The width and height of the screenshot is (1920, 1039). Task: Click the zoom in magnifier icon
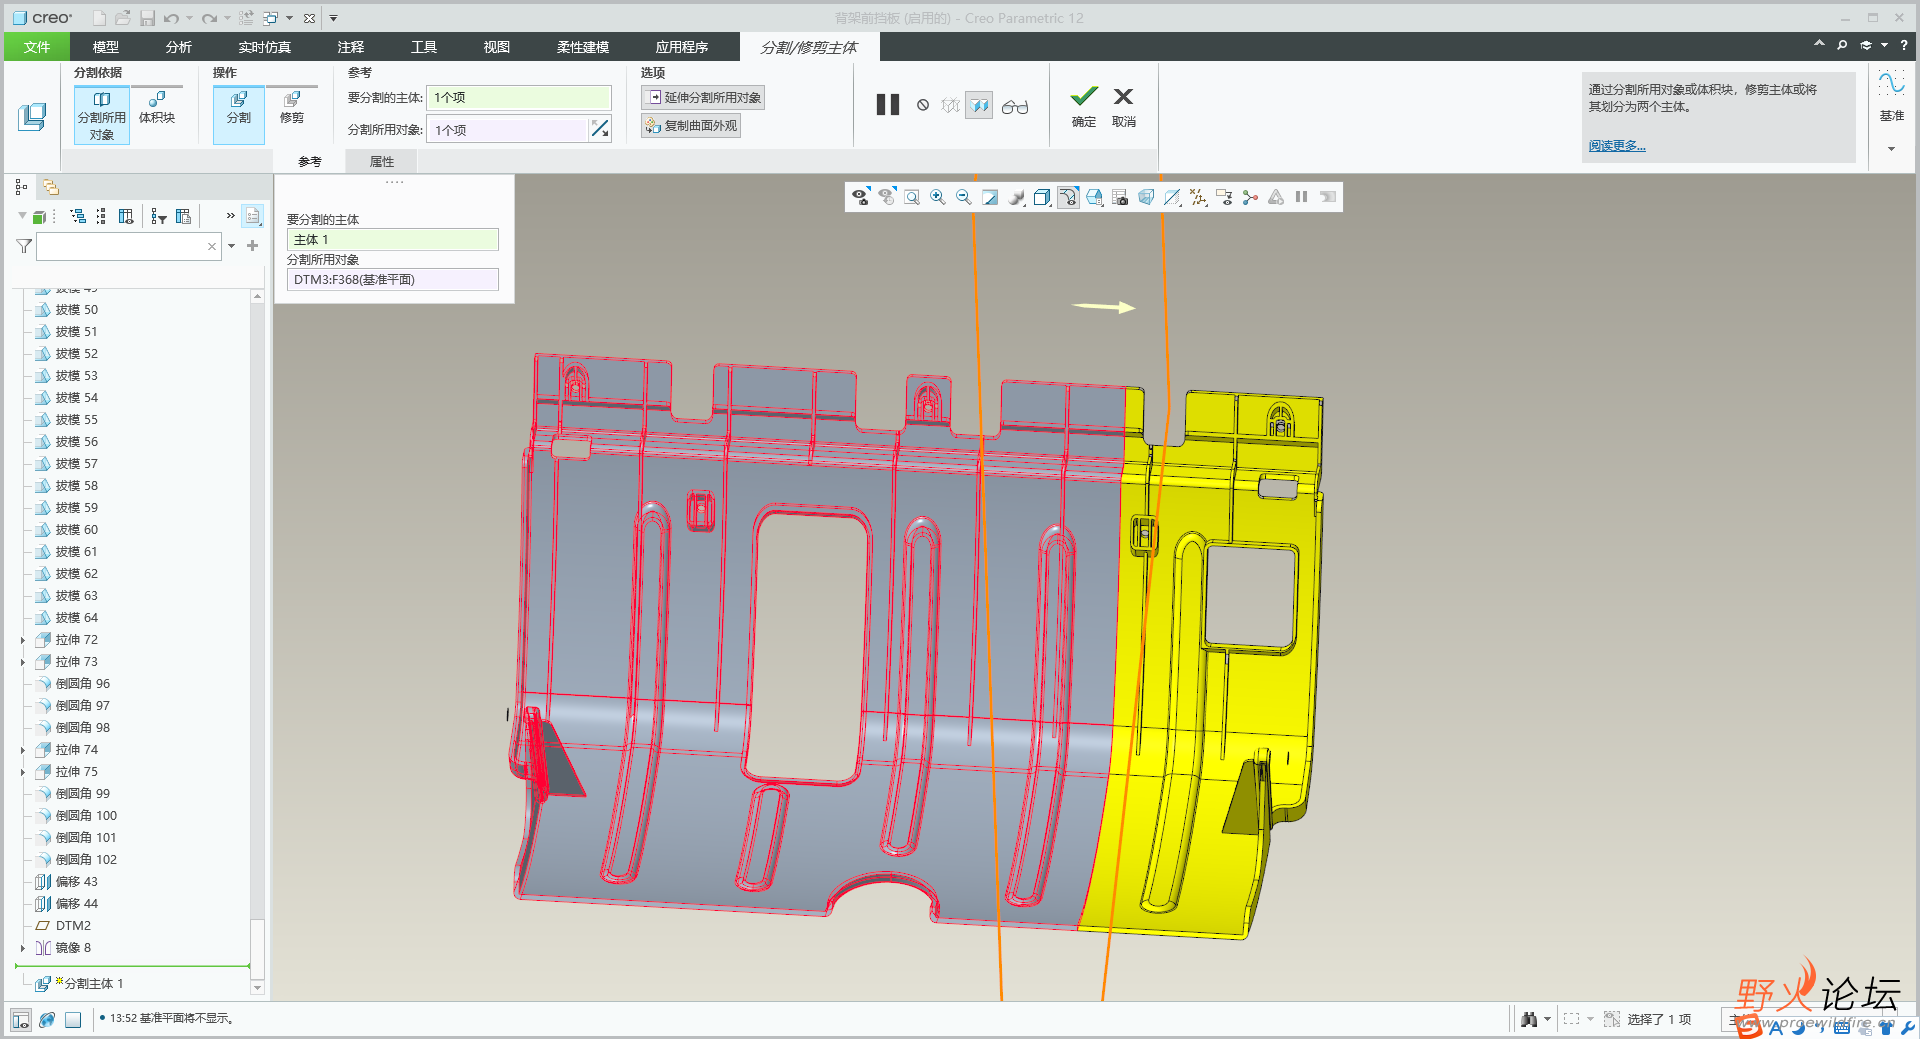(938, 197)
